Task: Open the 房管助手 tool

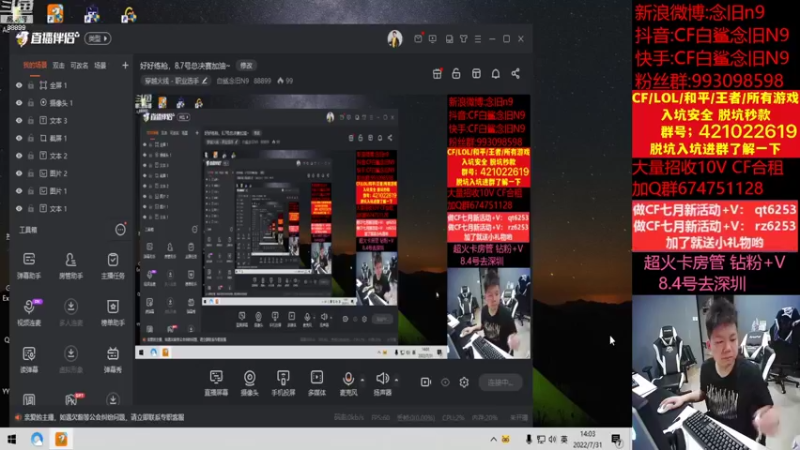Action: coord(71,265)
